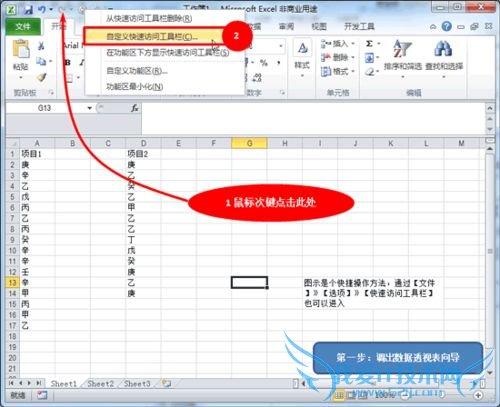
Task: Click the Copy icon
Action: 41,61
